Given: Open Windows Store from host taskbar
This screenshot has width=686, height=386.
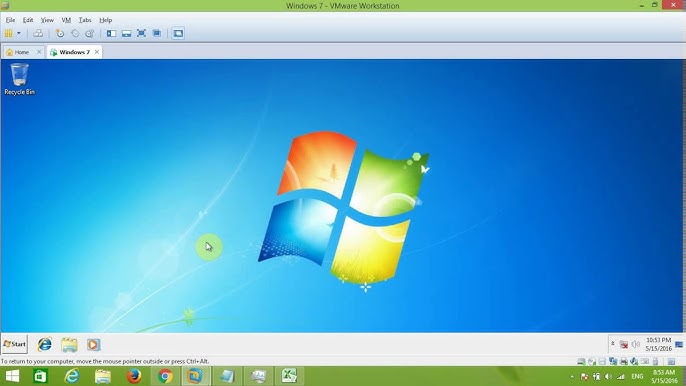Looking at the screenshot, I should pos(40,376).
